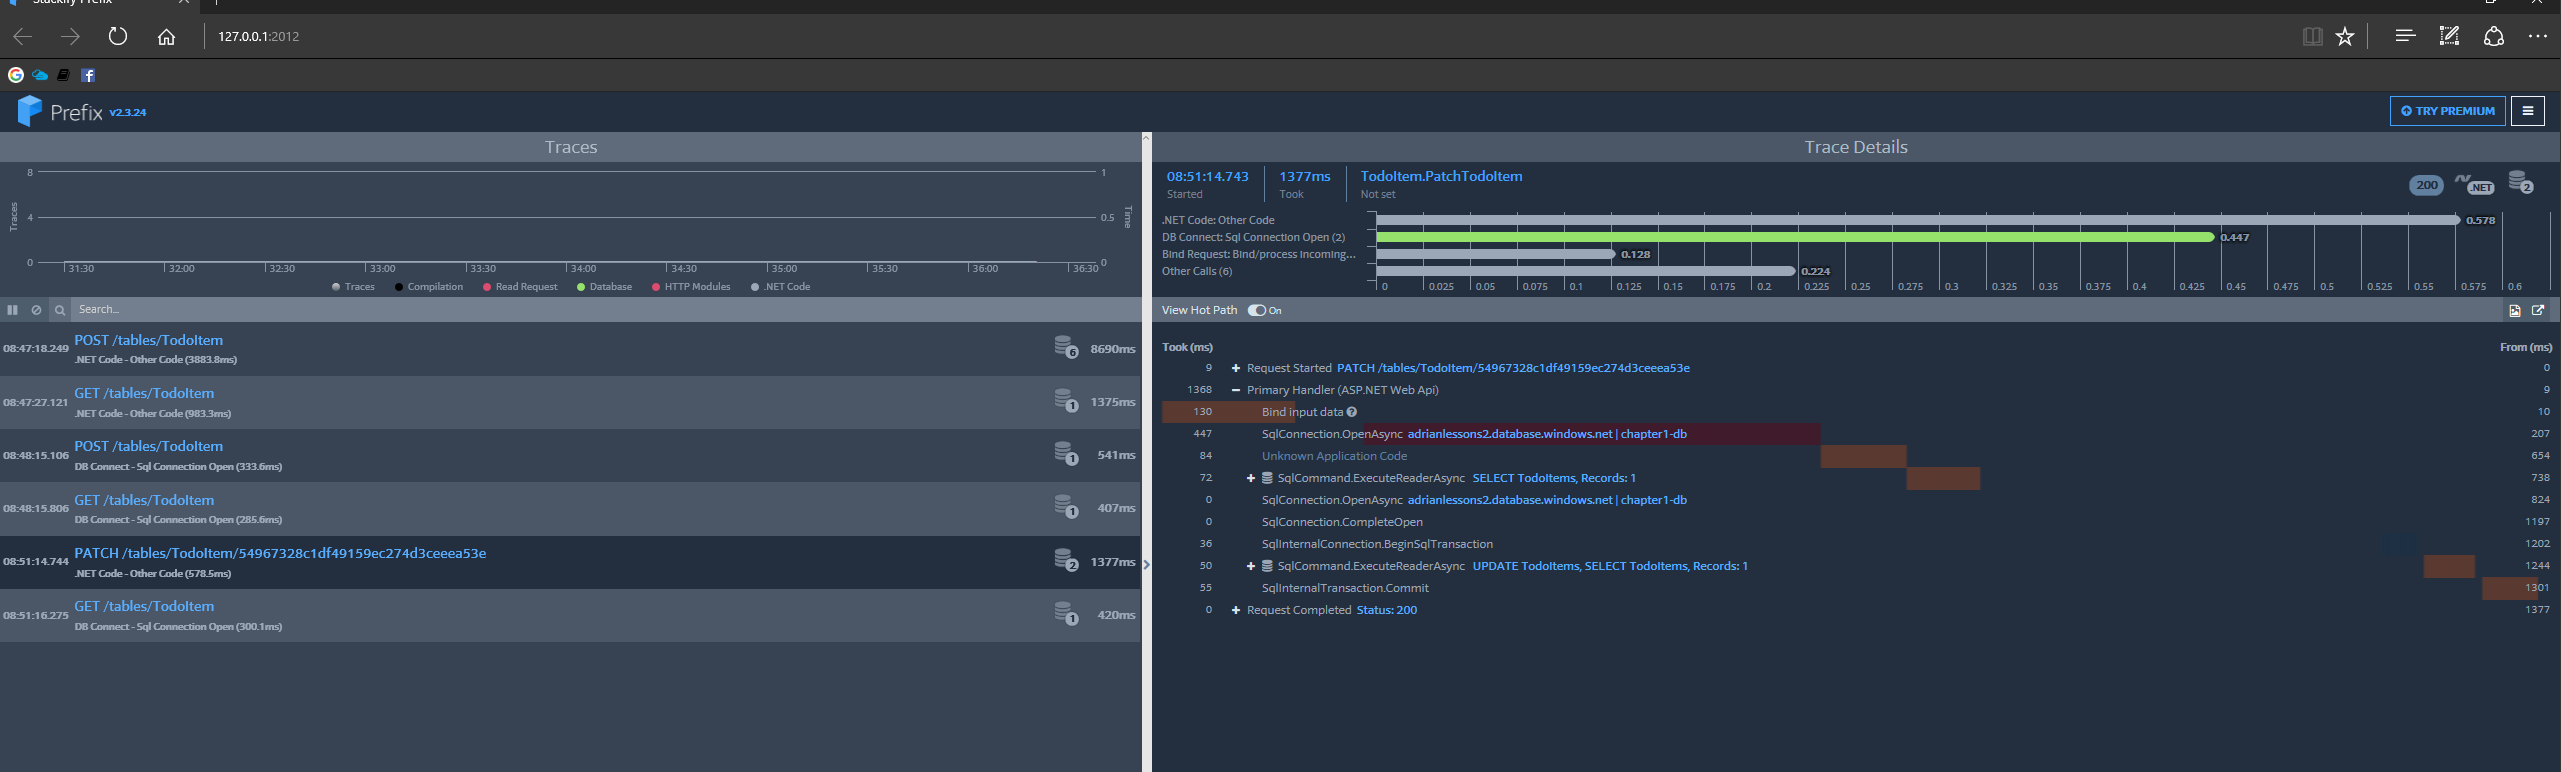The width and height of the screenshot is (2561, 772).
Task: Click the browser forward arrow
Action: click(x=70, y=36)
